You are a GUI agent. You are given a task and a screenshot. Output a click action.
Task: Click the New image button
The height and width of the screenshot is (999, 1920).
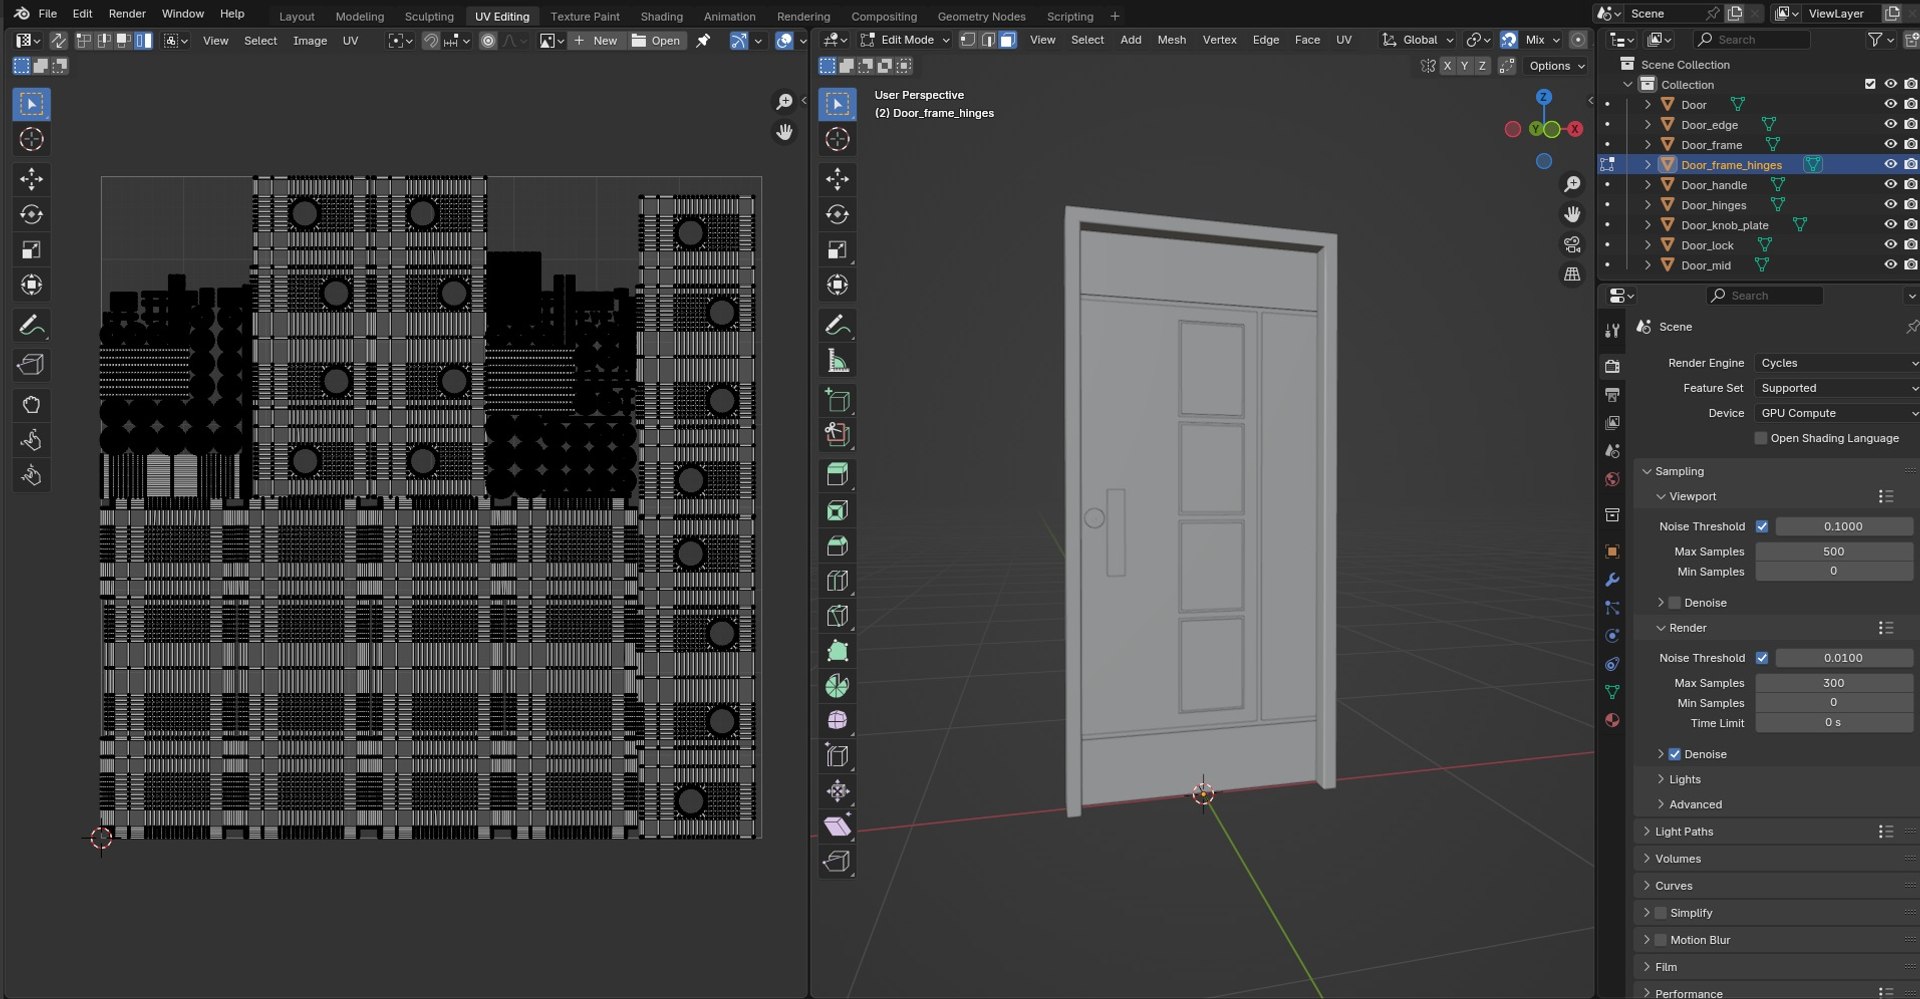(596, 41)
